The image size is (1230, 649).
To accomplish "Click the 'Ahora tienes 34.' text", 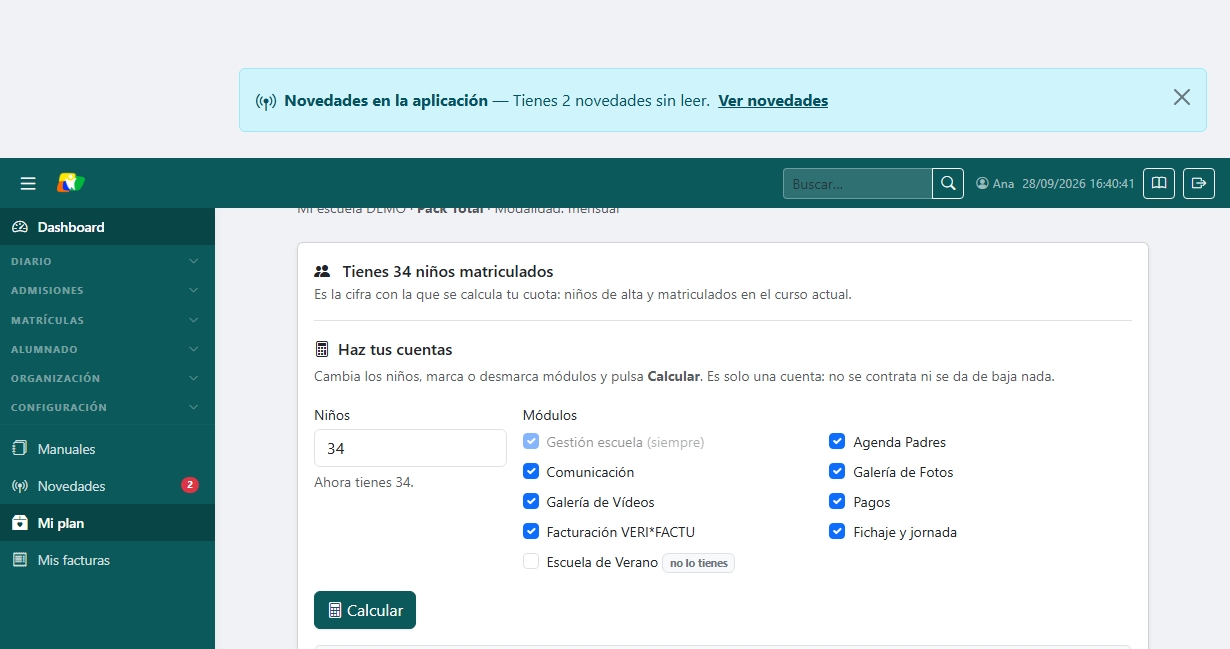I will click(364, 482).
